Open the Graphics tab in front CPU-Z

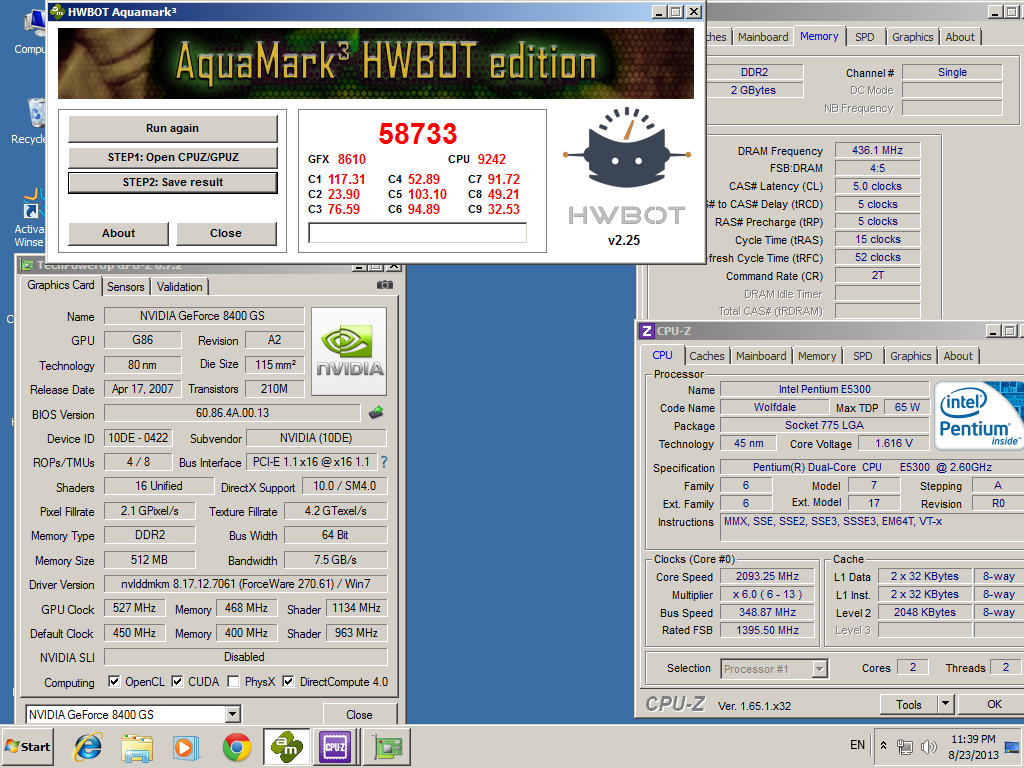click(x=910, y=356)
